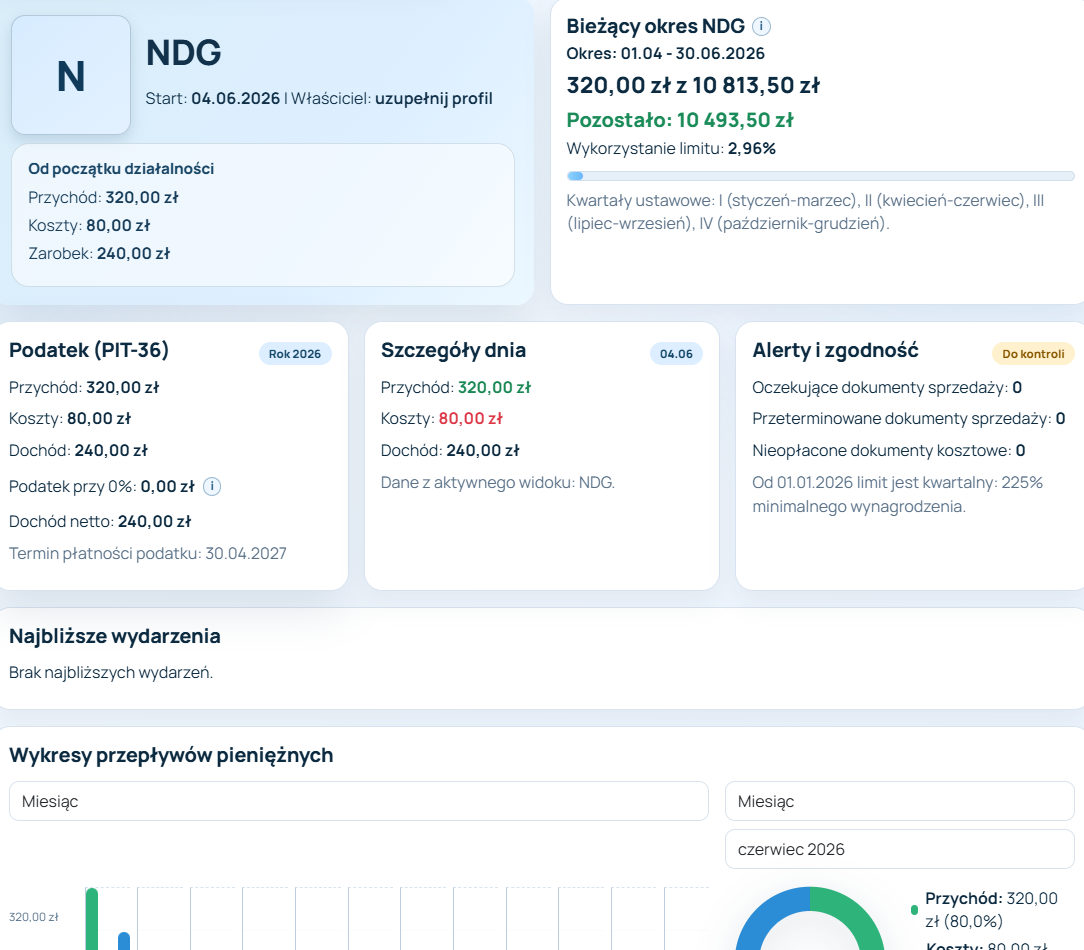1084x950 pixels.
Task: Click 'Pozostało: 10 493,50 zł' text
Action: click(x=680, y=120)
